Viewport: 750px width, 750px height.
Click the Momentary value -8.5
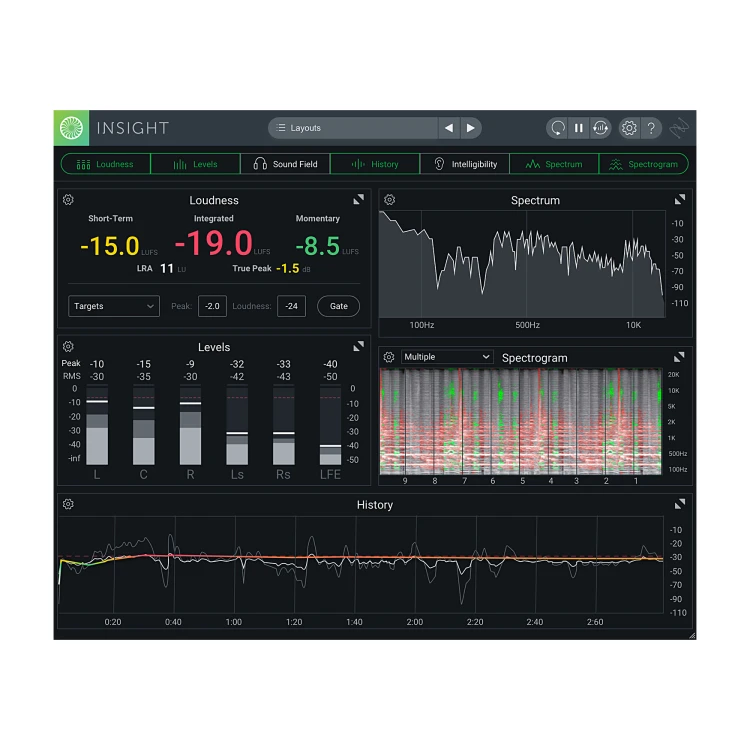coord(318,246)
